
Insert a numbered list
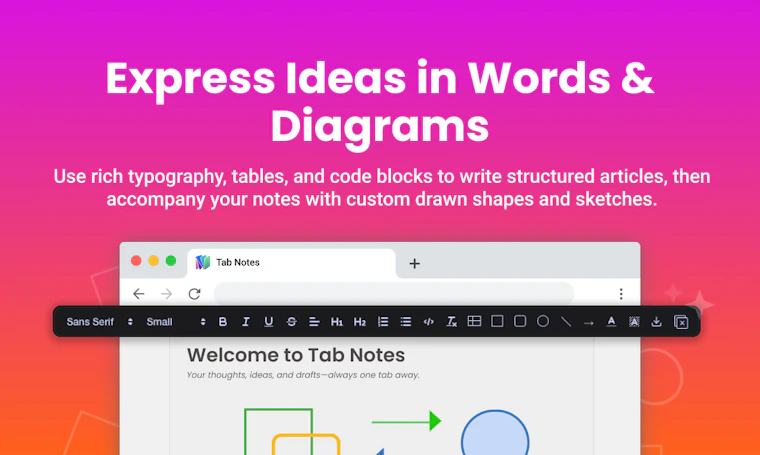[x=383, y=322]
